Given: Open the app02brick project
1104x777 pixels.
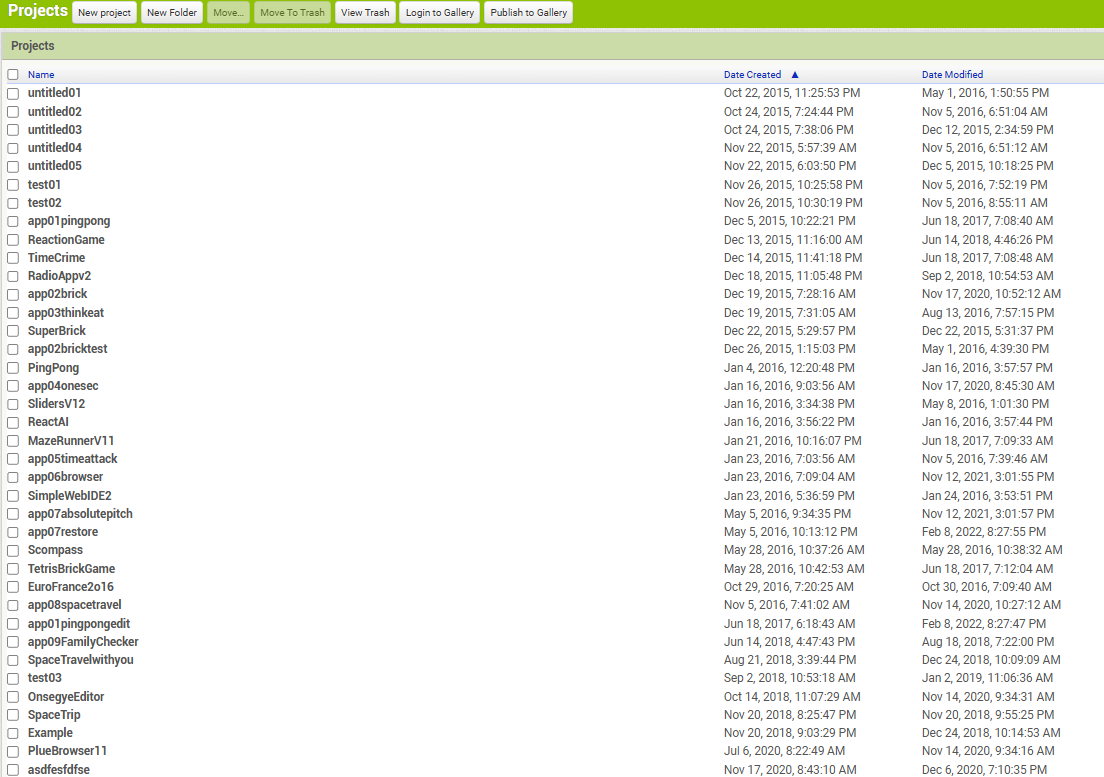Looking at the screenshot, I should click(57, 294).
